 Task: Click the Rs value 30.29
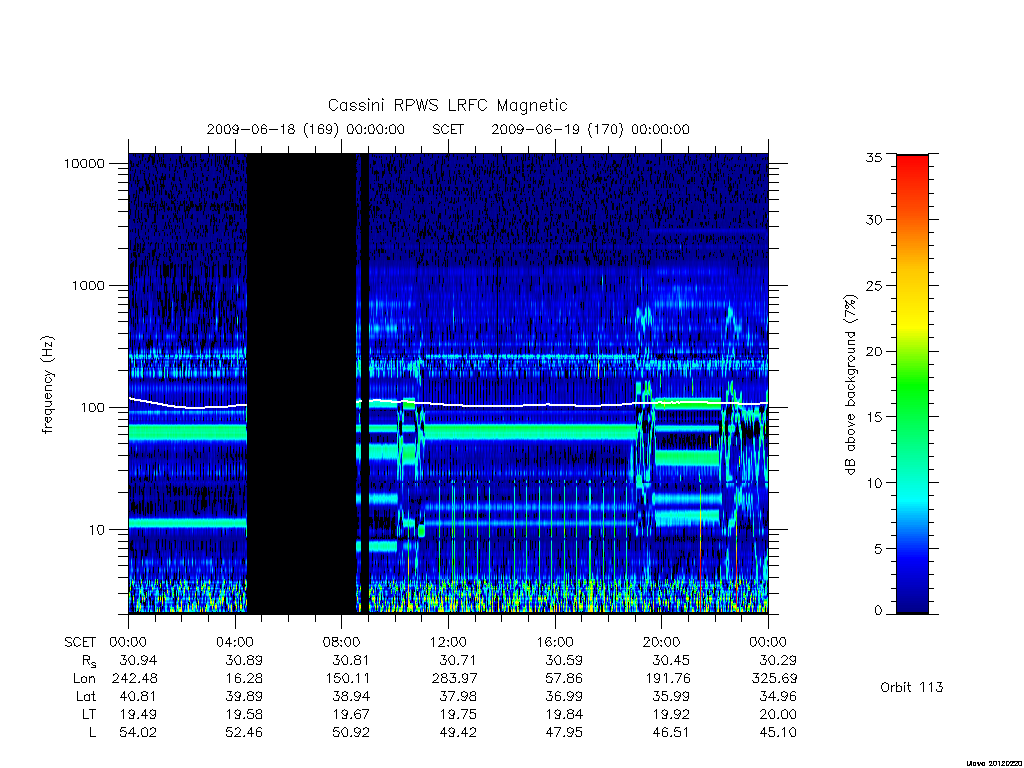[x=778, y=660]
